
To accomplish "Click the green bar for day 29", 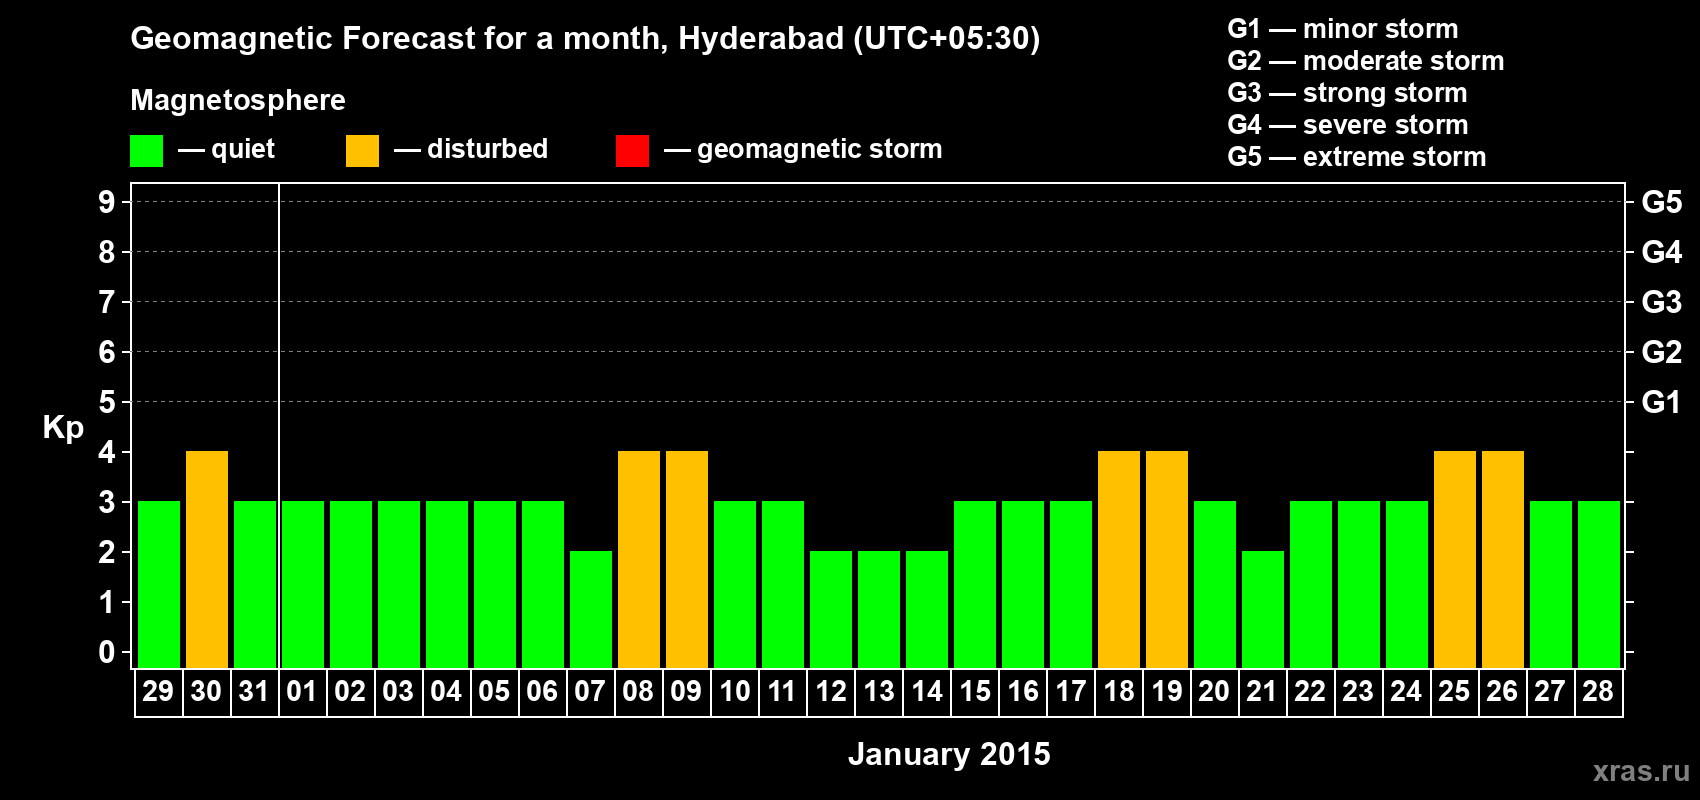I will 159,585.
